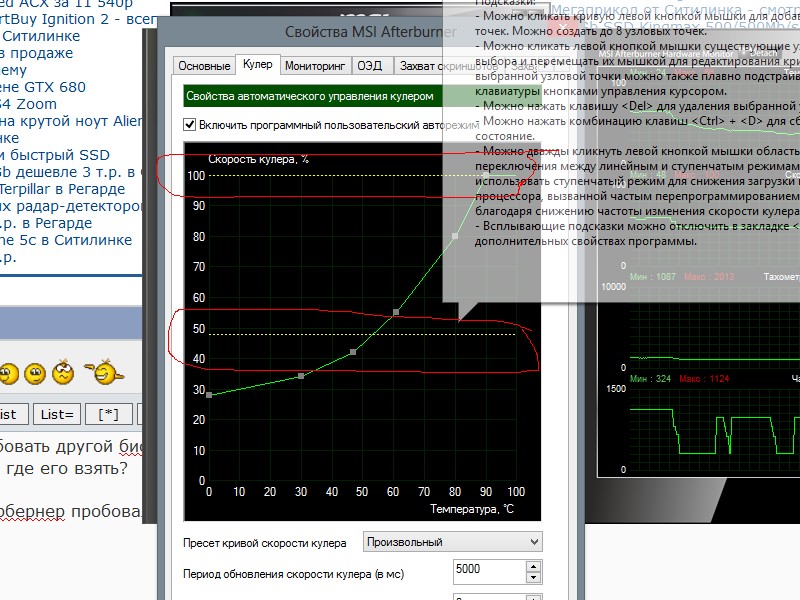Open the Захват скриншотов tab
800x600 pixels.
click(x=448, y=66)
